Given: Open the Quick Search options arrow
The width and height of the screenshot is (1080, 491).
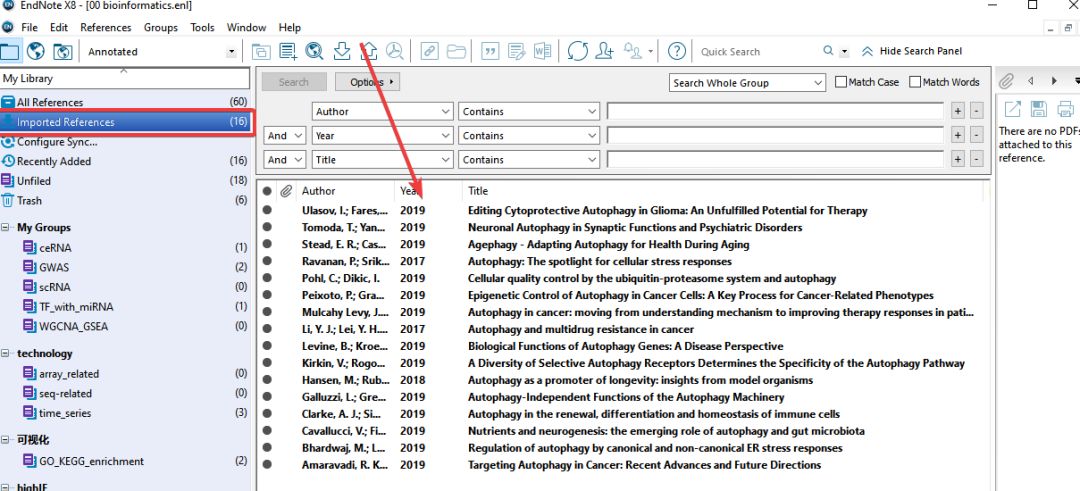Looking at the screenshot, I should tap(844, 52).
